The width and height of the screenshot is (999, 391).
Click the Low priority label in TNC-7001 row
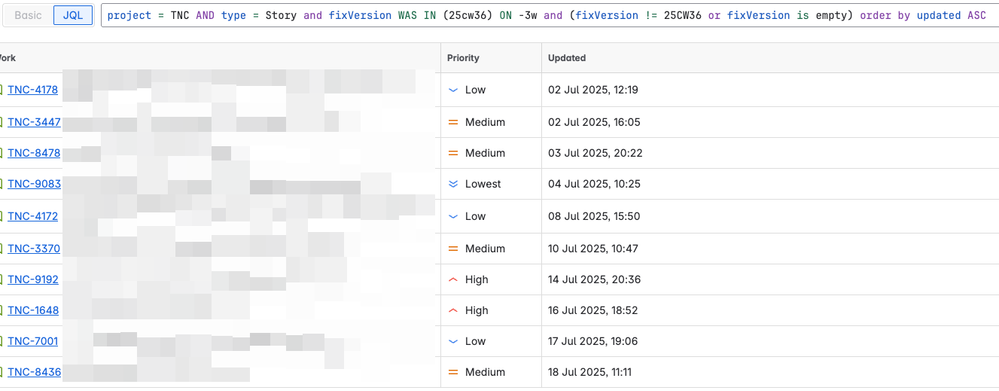(475, 341)
